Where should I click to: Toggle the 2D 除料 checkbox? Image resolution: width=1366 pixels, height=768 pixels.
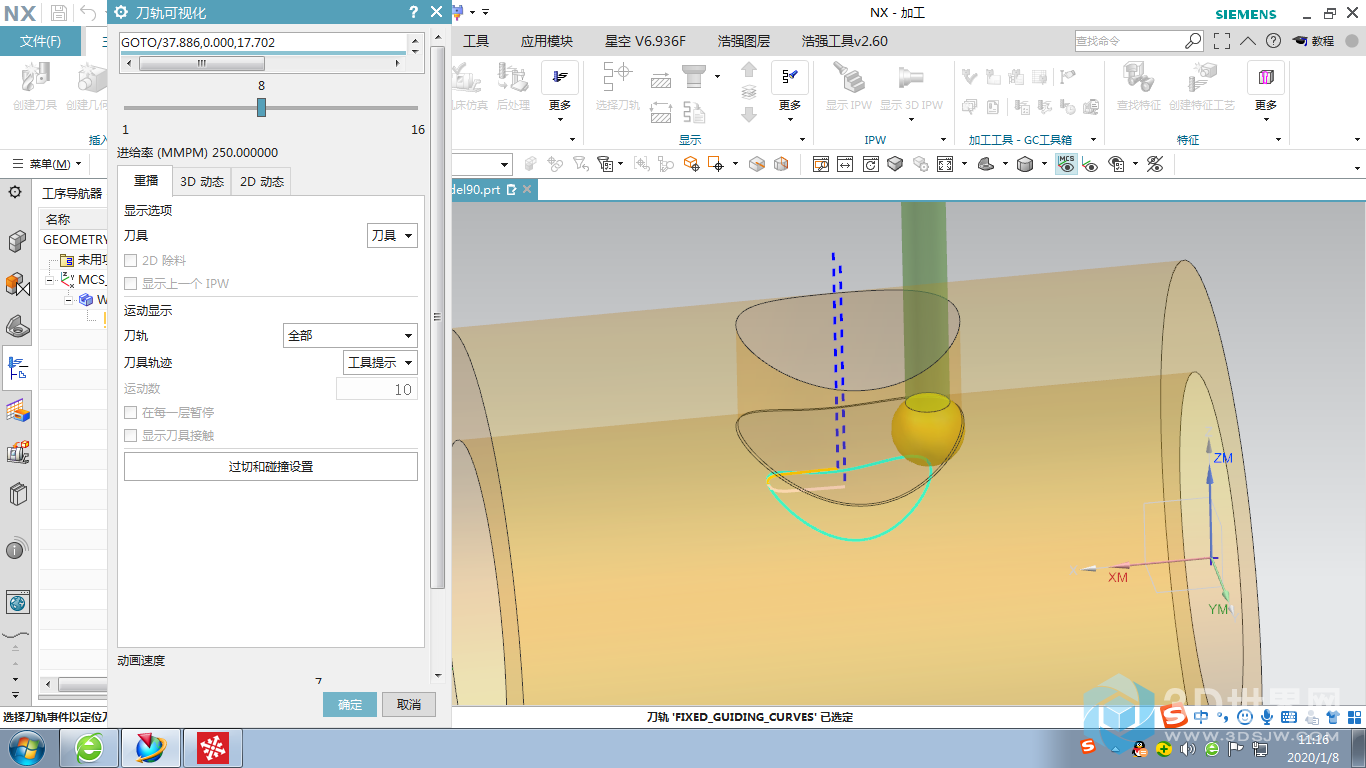pyautogui.click(x=130, y=260)
